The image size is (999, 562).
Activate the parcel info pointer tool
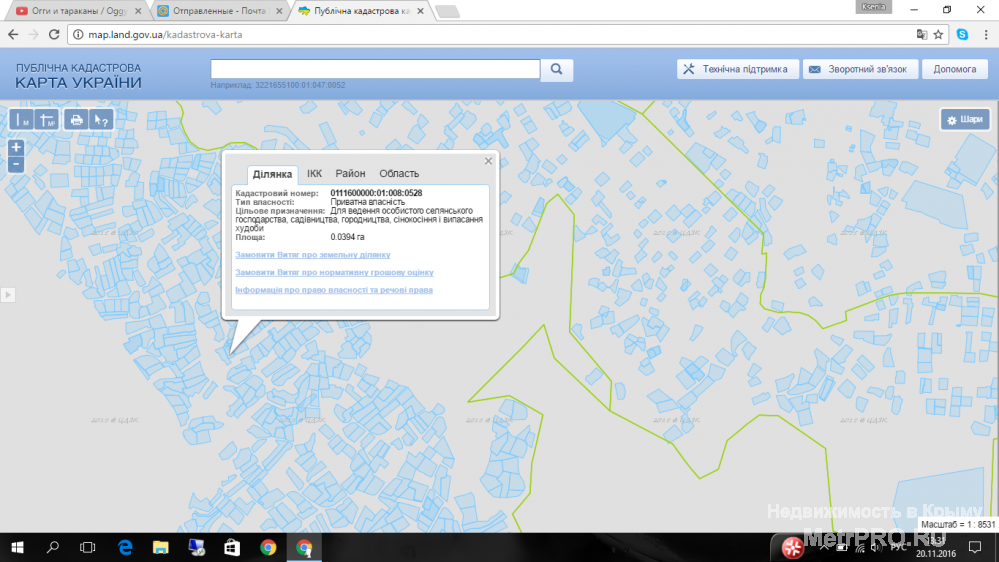tap(101, 119)
